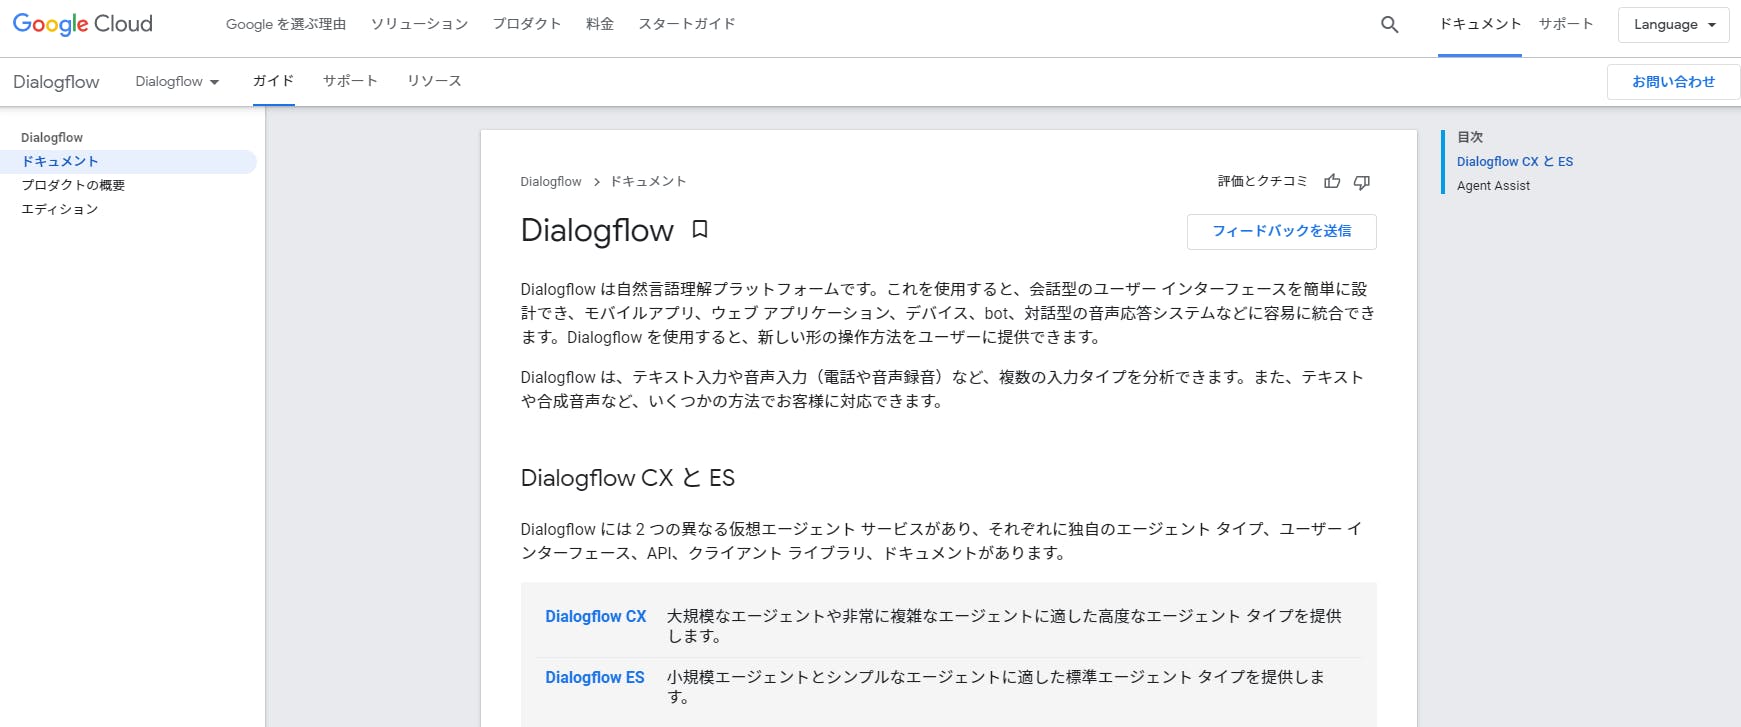Open the サポート tab under Dialogflow

pos(350,81)
